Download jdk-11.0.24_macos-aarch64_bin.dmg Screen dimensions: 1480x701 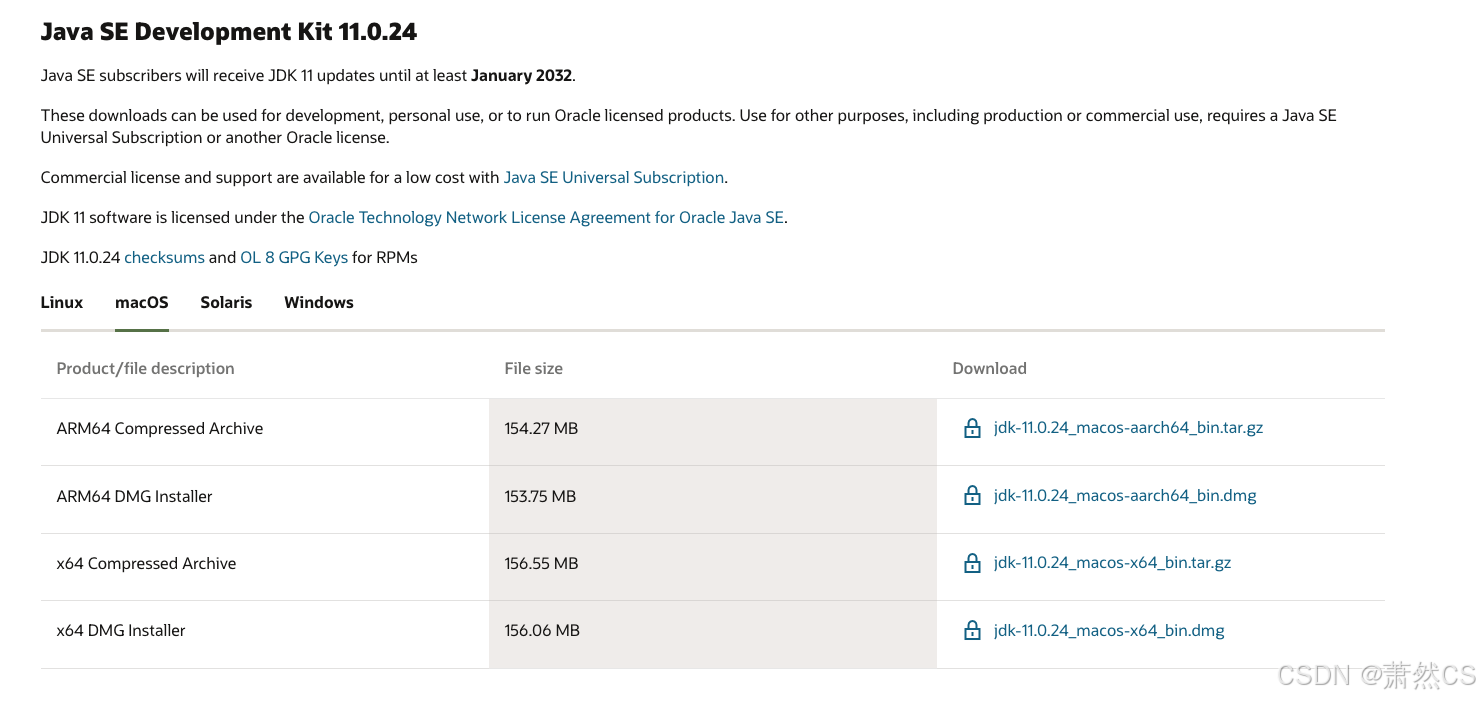pyautogui.click(x=1125, y=496)
